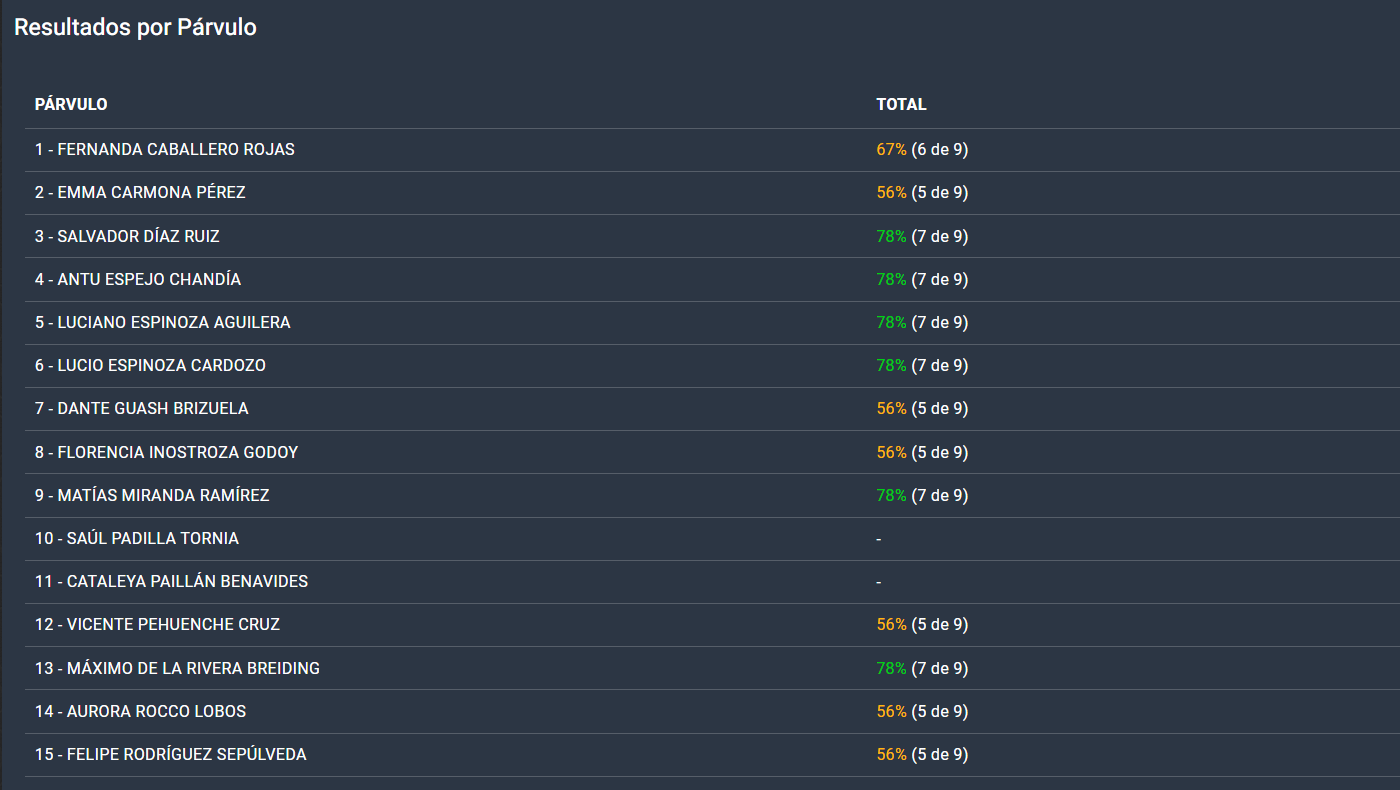Click the 67% total for Fernanda Caballero
Viewport: 1400px width, 790px height.
pyautogui.click(x=891, y=150)
